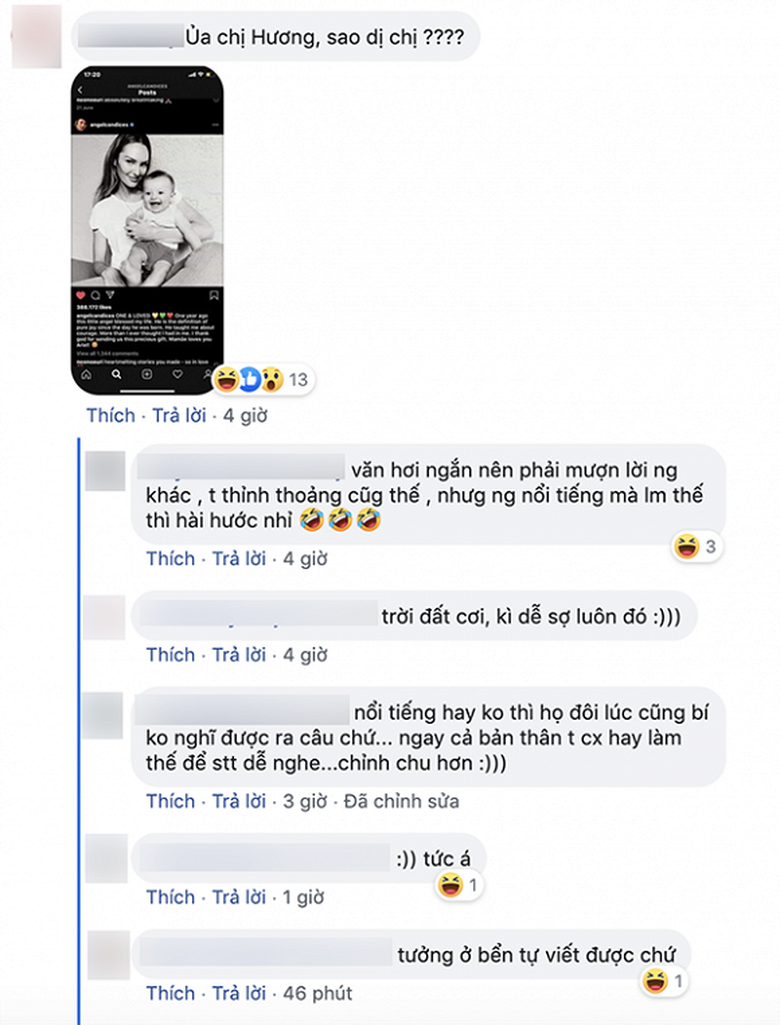This screenshot has width=780, height=1025.
Task: Open haha reaction on 'tức á' reply
Action: click(460, 886)
